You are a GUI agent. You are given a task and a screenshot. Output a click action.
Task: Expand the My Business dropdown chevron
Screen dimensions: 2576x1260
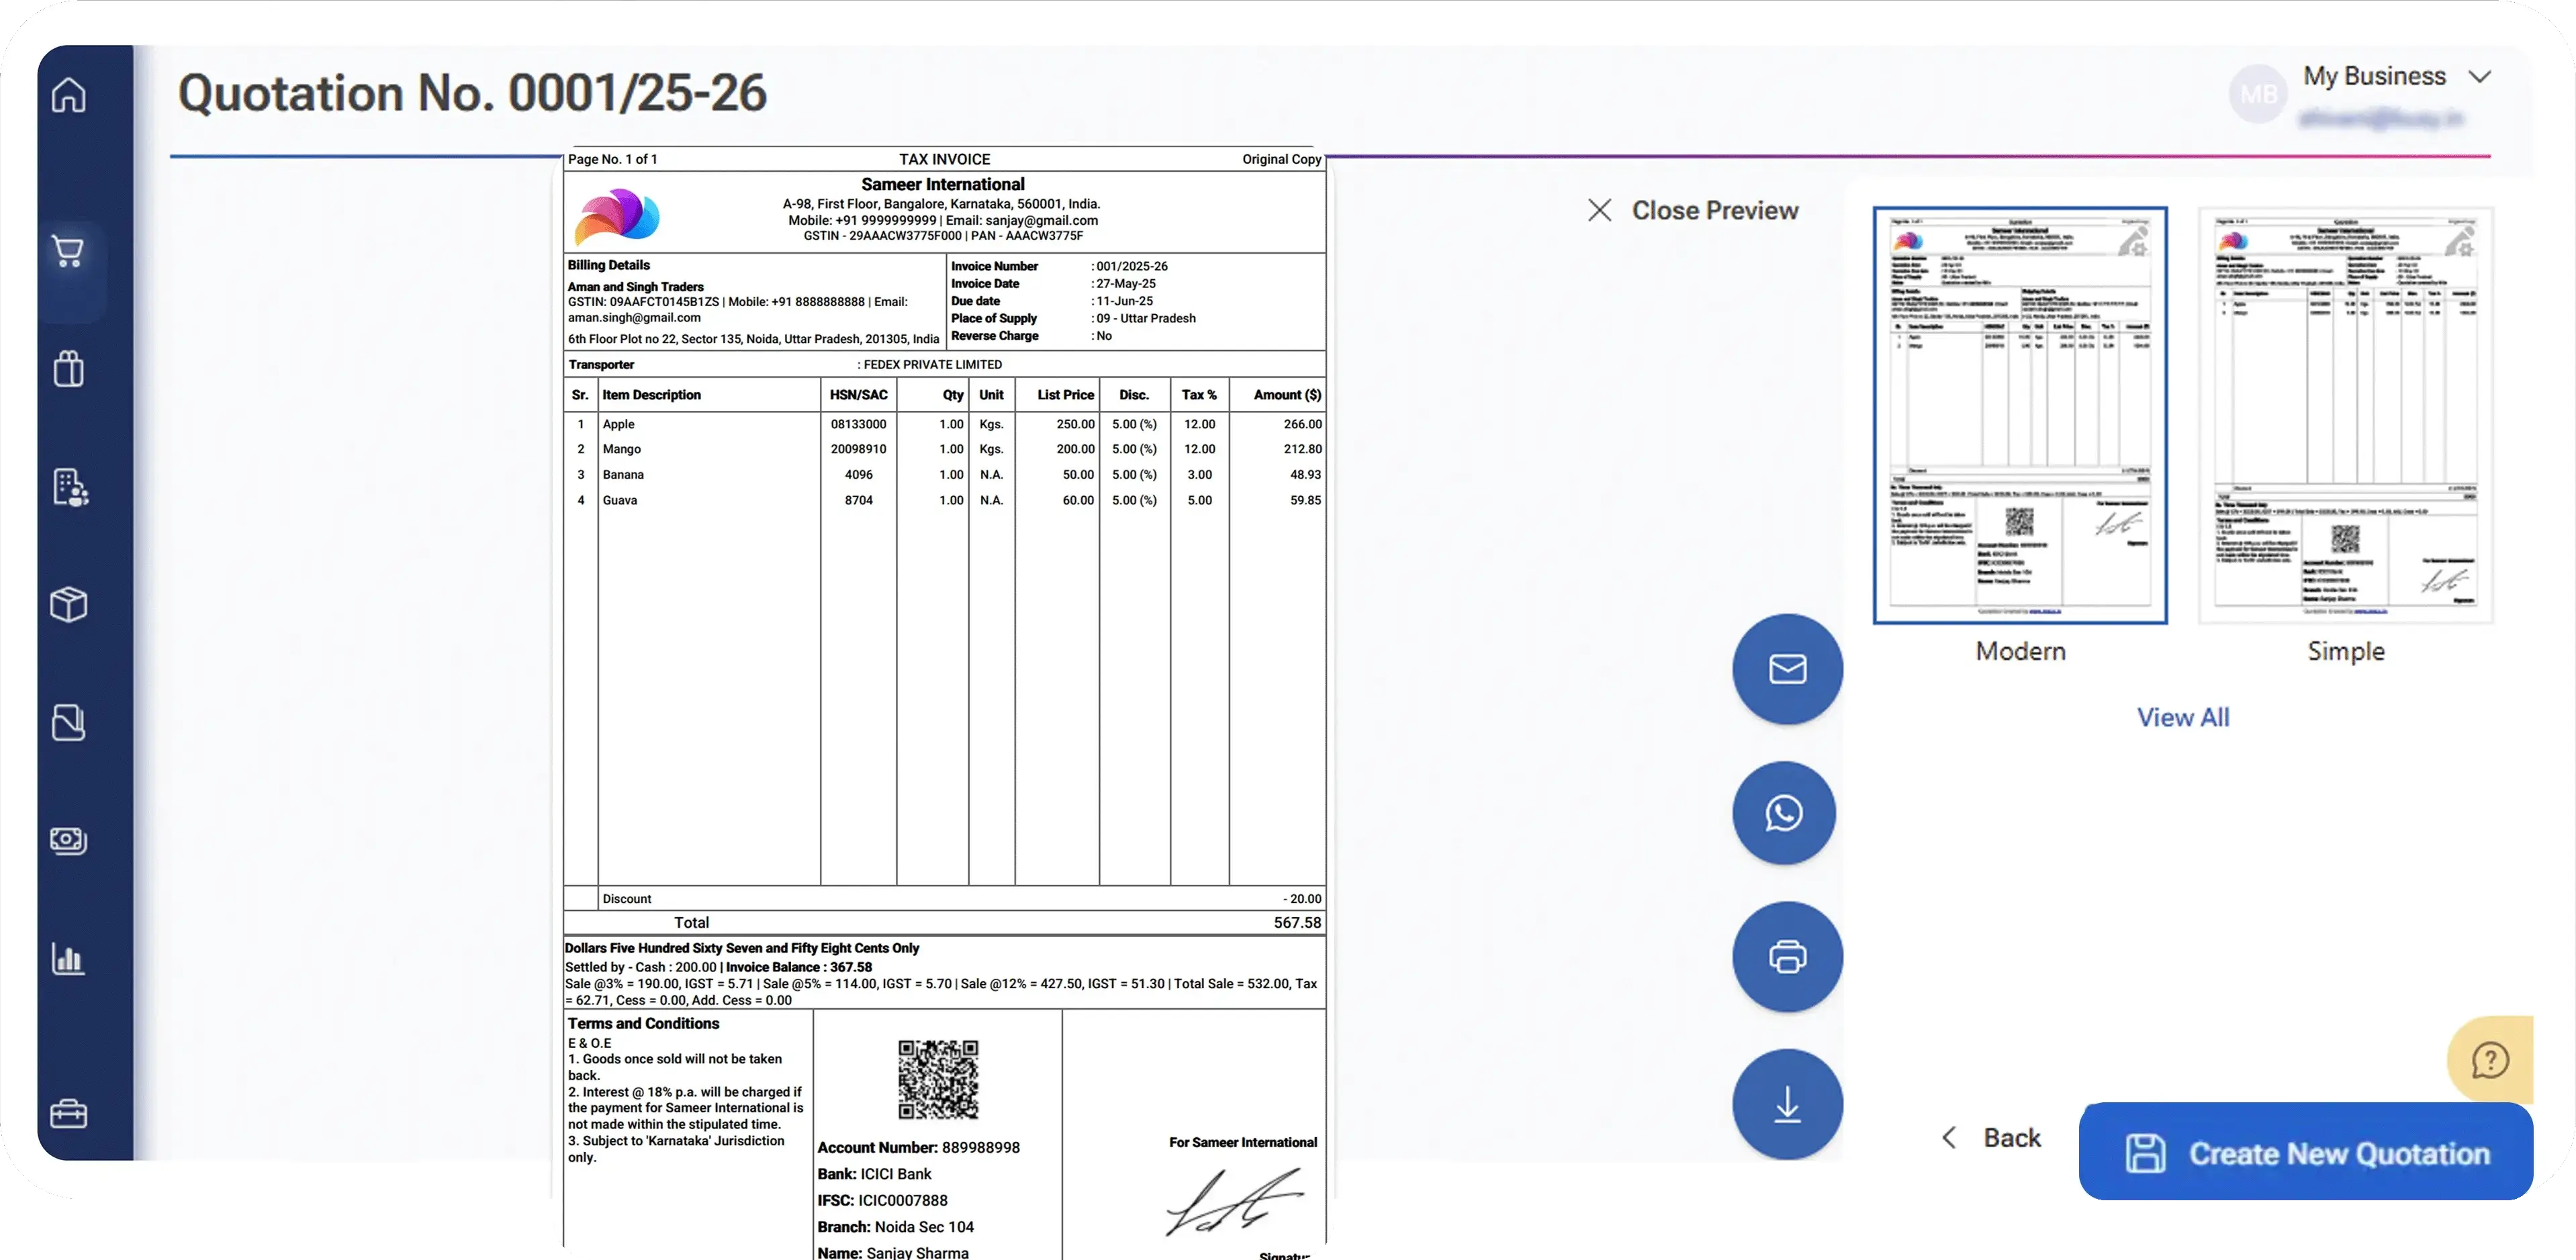click(x=2479, y=77)
